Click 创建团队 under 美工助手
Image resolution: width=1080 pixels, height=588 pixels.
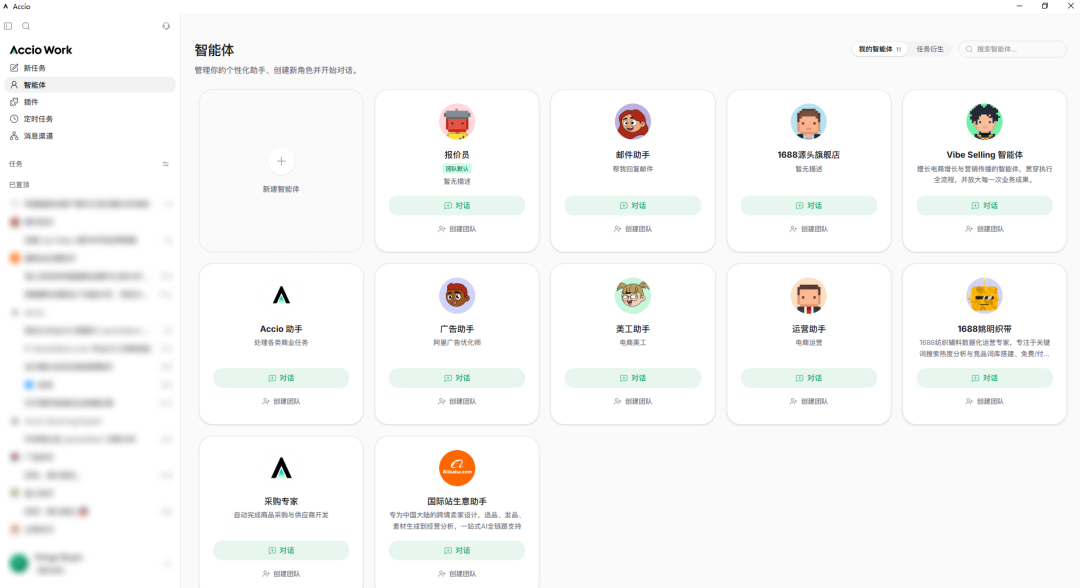point(632,401)
